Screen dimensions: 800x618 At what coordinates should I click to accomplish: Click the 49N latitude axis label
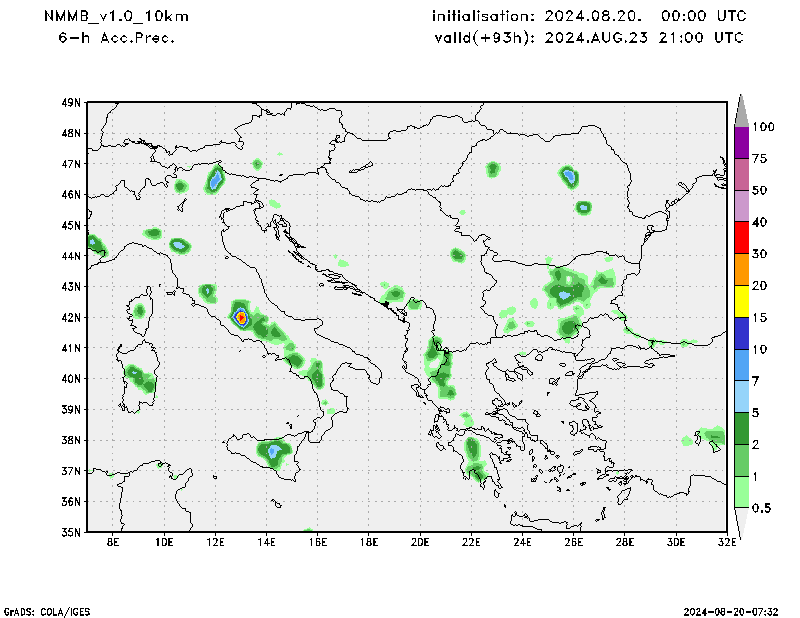coord(70,102)
